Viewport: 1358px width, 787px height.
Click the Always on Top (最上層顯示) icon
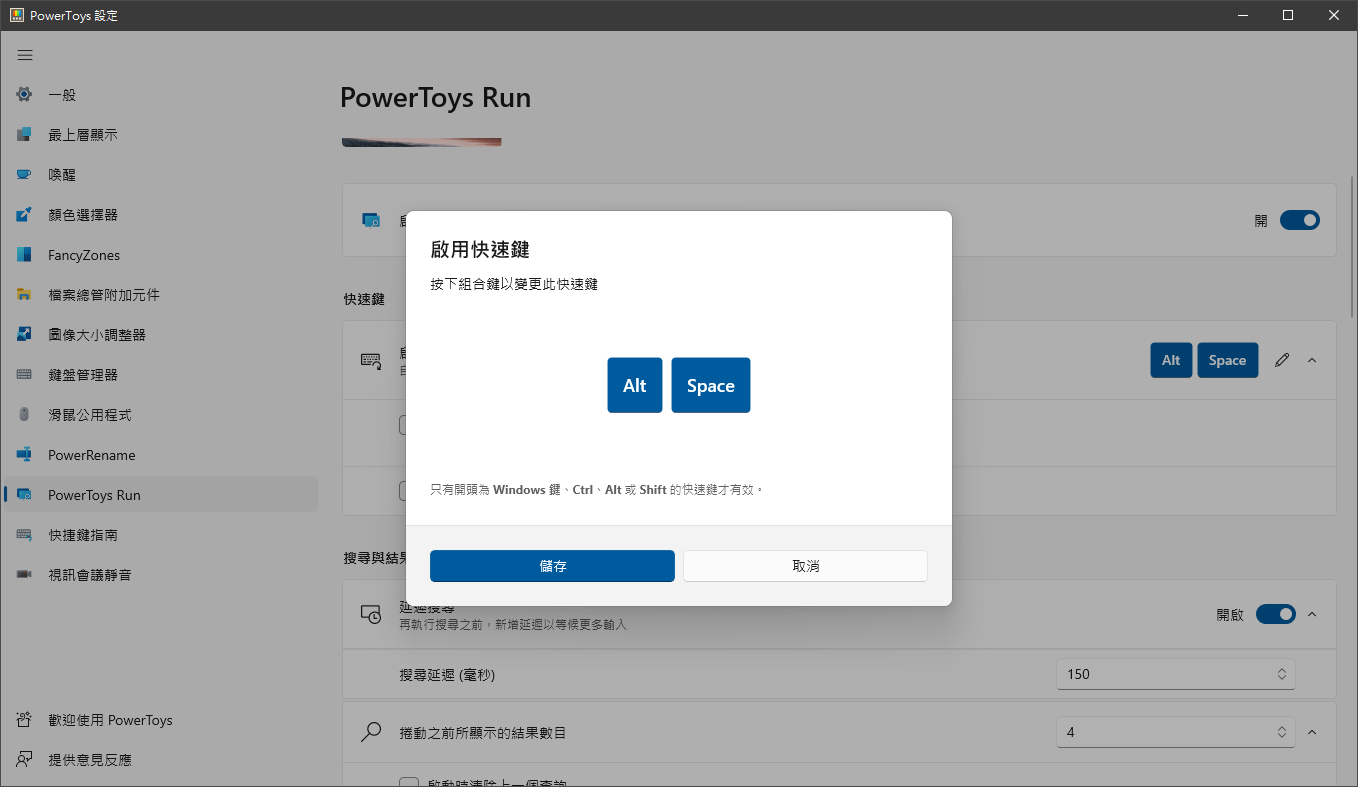tap(24, 135)
